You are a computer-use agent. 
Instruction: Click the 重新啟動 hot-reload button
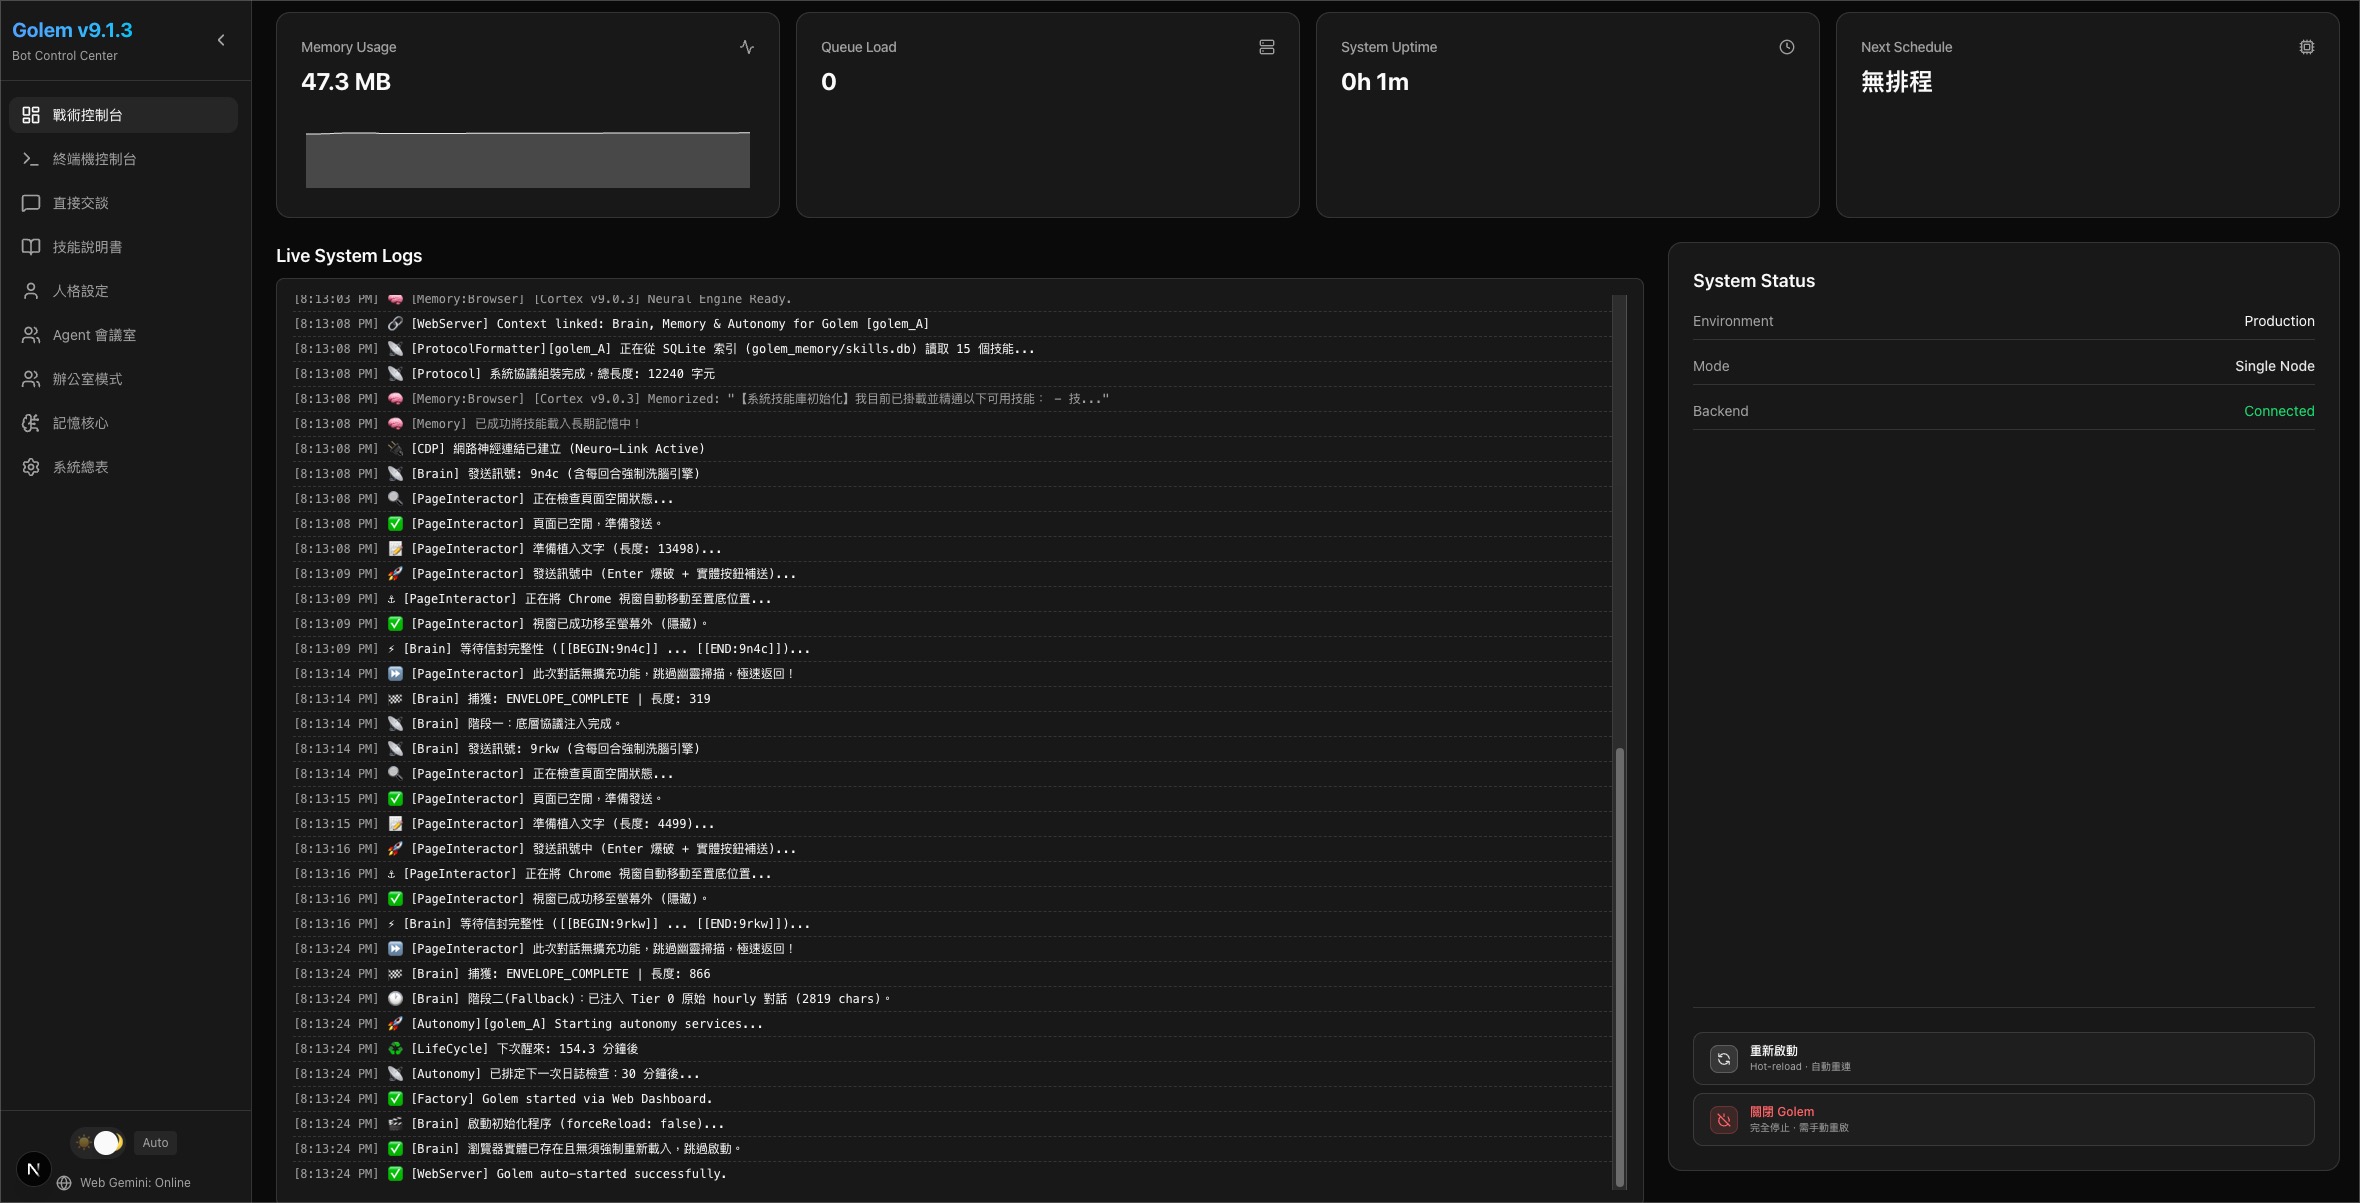2003,1058
